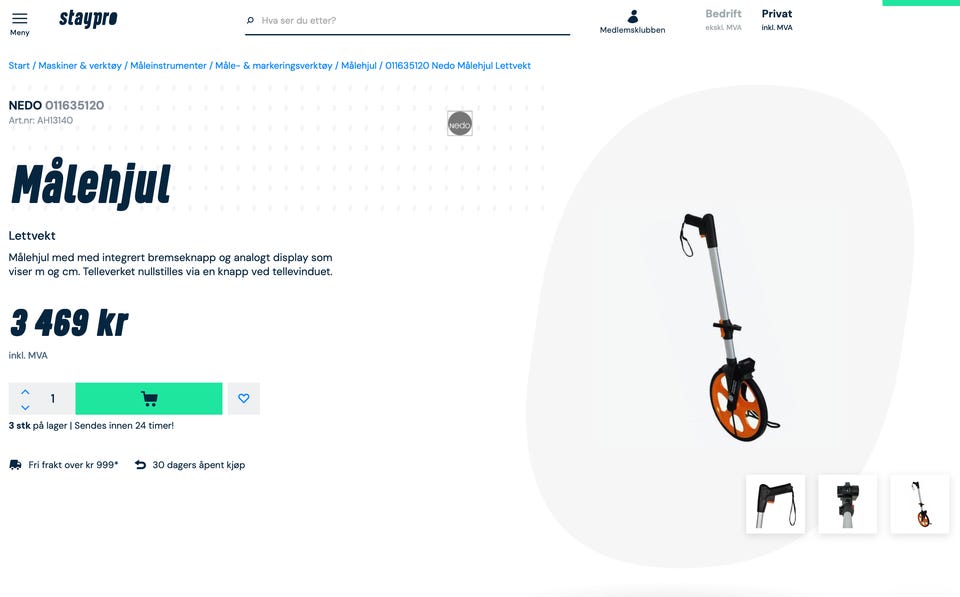Viewport: 960px width, 597px height.
Task: Switch pricing to Bedrift ekskl. MVA
Action: (x=723, y=20)
